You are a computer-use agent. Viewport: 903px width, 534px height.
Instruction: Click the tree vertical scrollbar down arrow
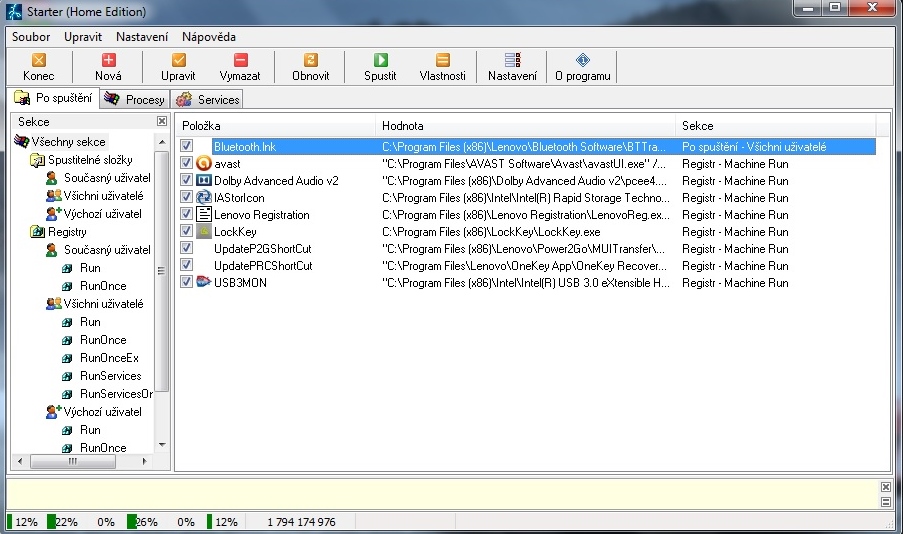(x=162, y=445)
